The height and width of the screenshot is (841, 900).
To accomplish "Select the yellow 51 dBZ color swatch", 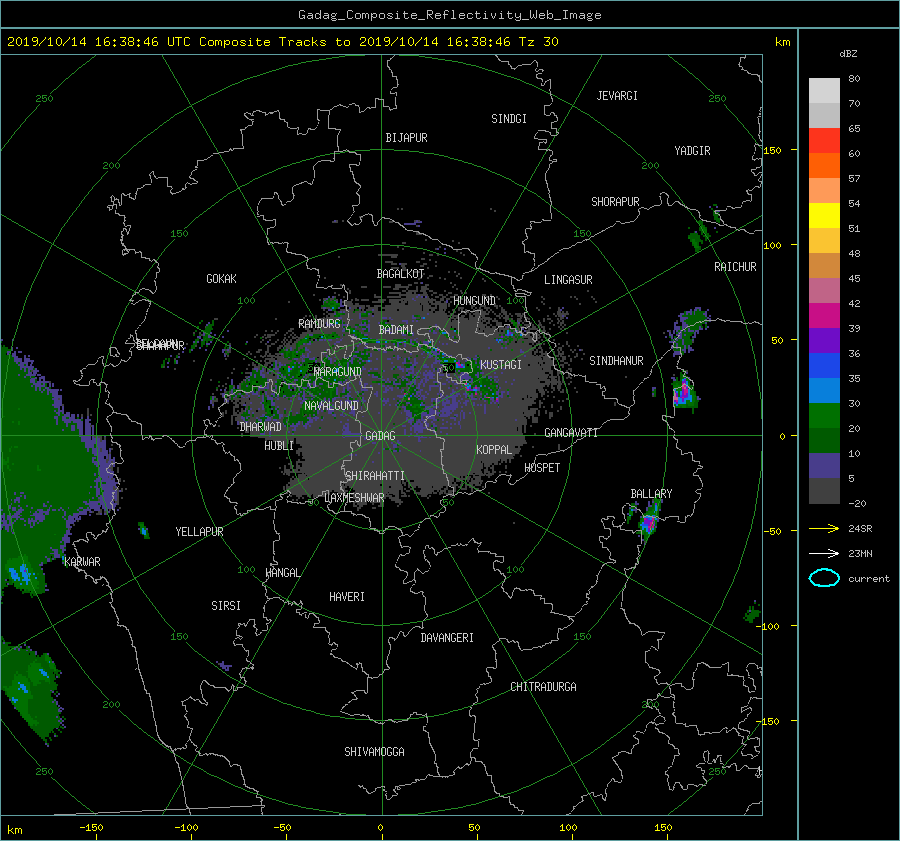I will click(824, 216).
